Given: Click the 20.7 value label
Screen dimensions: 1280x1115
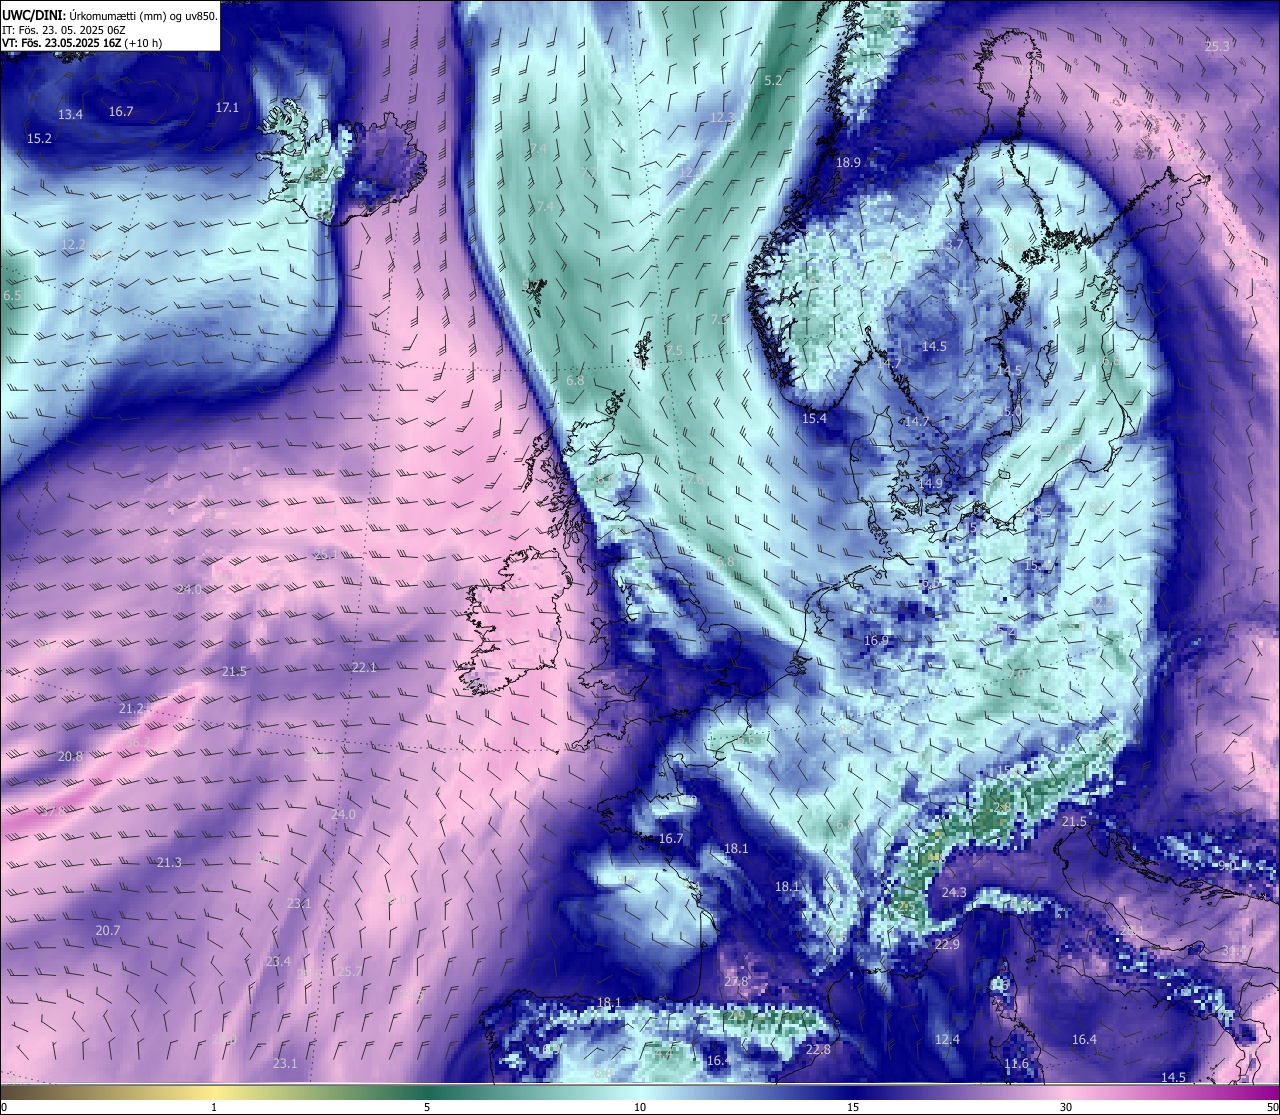Looking at the screenshot, I should pyautogui.click(x=108, y=930).
